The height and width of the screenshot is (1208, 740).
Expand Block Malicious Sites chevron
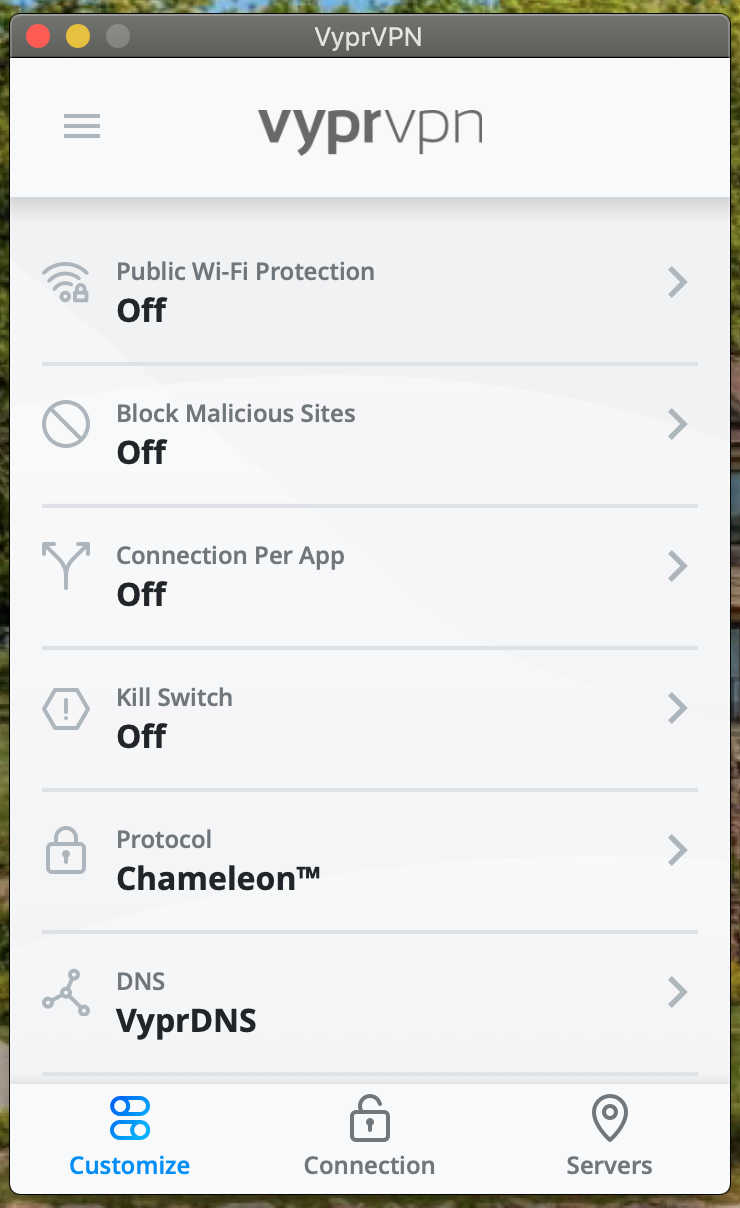(678, 425)
